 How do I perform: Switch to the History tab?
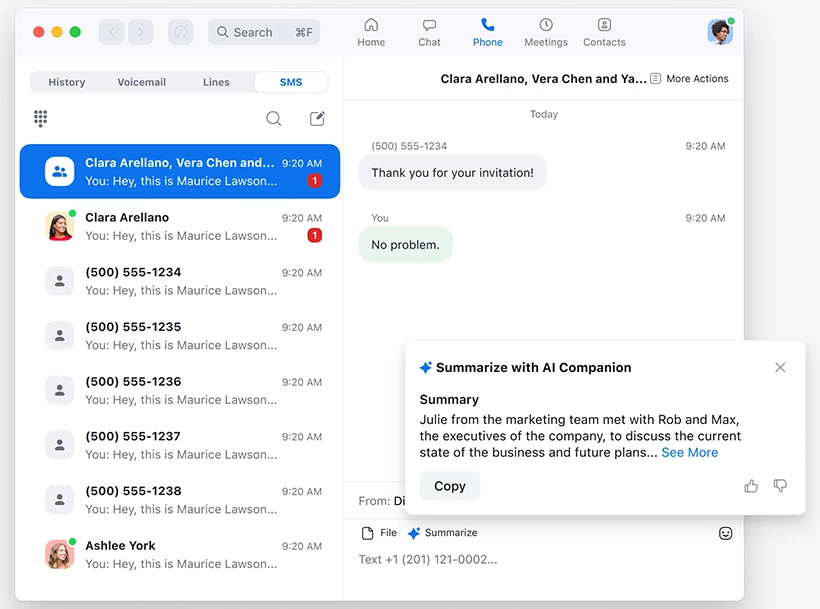66,82
